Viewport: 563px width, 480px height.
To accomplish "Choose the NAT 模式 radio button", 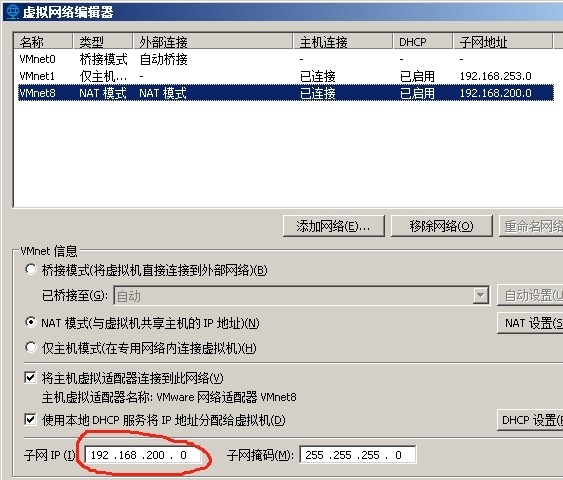I will [x=31, y=322].
